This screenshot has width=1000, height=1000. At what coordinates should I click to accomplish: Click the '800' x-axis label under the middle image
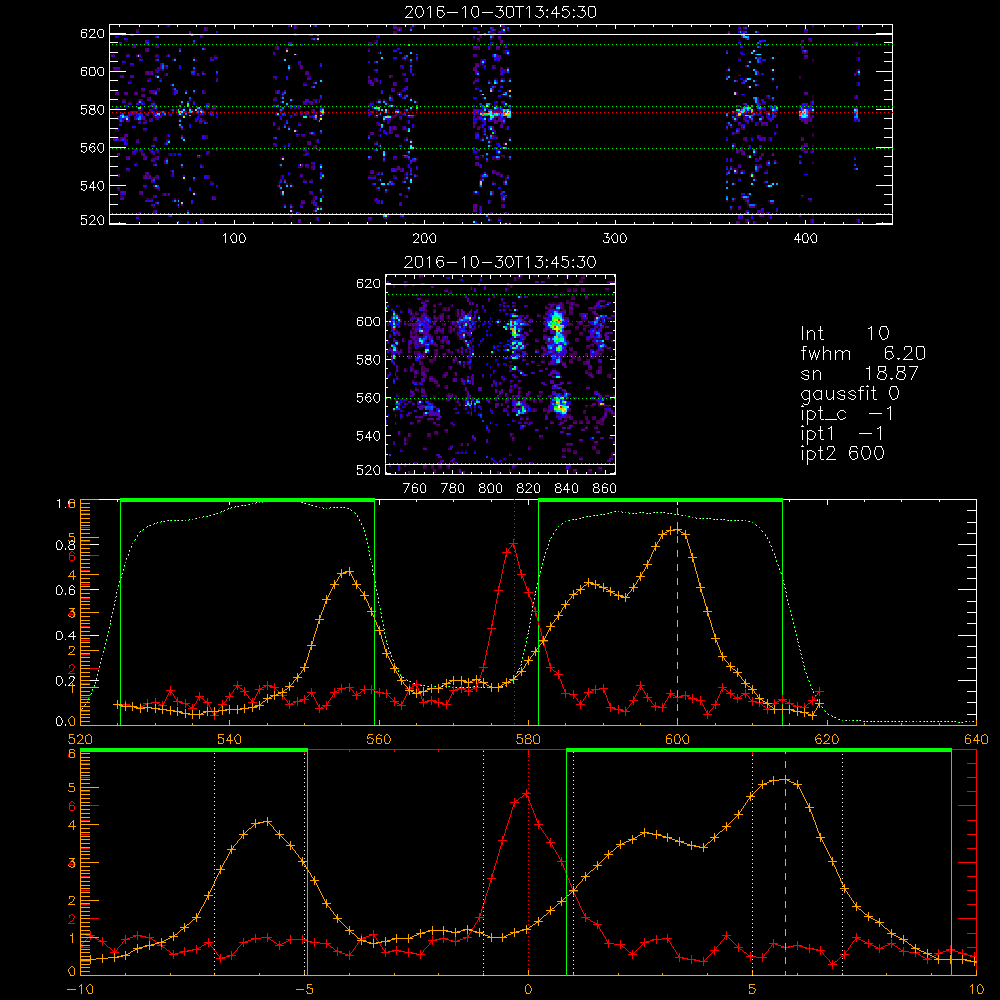[490, 489]
